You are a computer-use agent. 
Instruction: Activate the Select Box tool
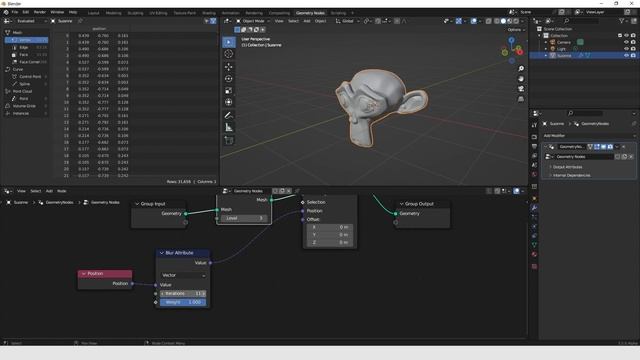(x=229, y=42)
